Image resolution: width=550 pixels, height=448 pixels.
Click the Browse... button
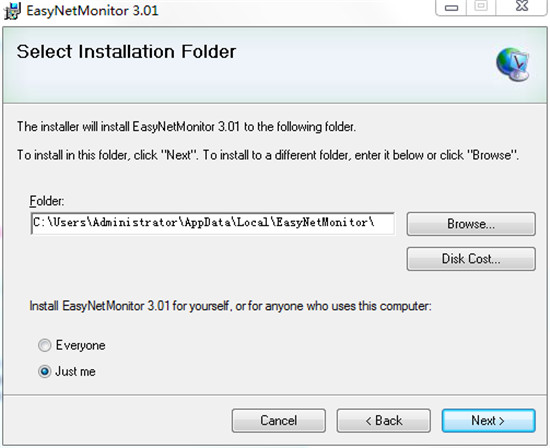tap(471, 224)
